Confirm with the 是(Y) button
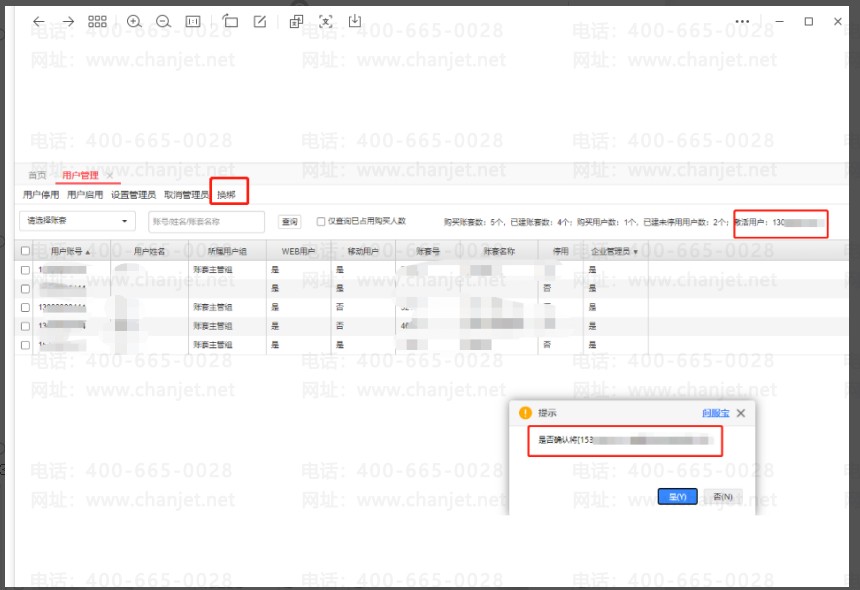 677,497
